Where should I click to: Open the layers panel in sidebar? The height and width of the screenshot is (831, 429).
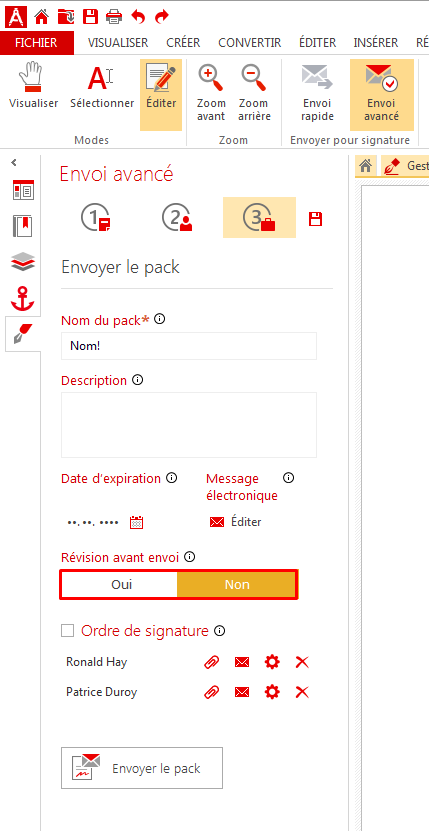pos(23,262)
